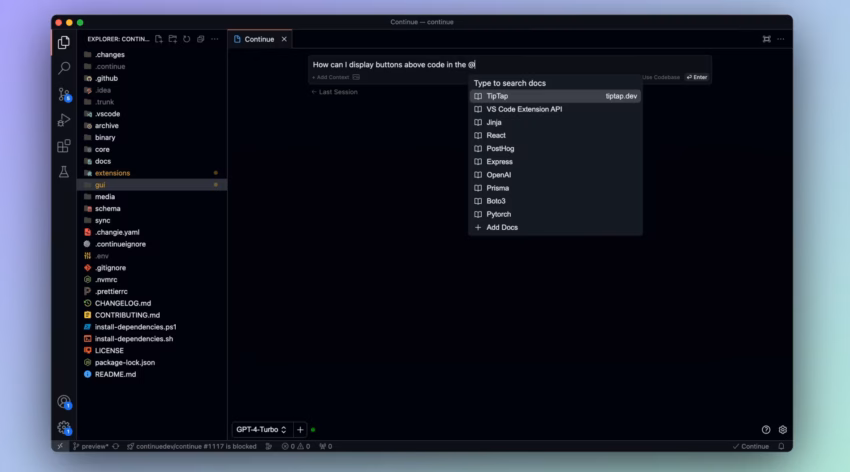Go back to Last Session
Image resolution: width=850 pixels, height=472 pixels.
[334, 92]
